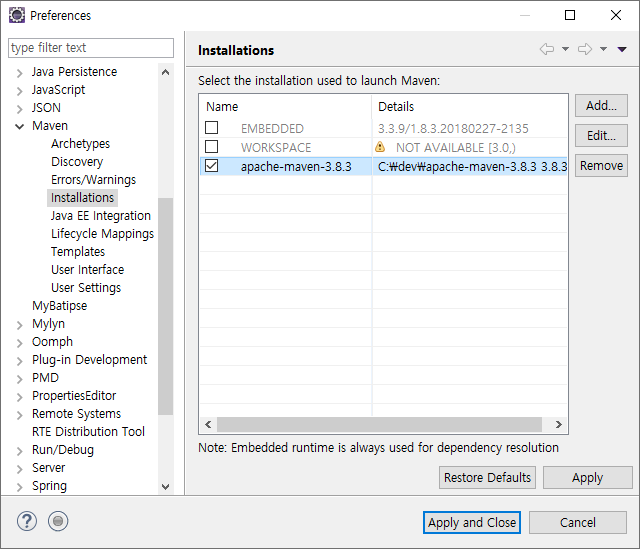
Task: Select Installations in the tree
Action: (x=82, y=198)
